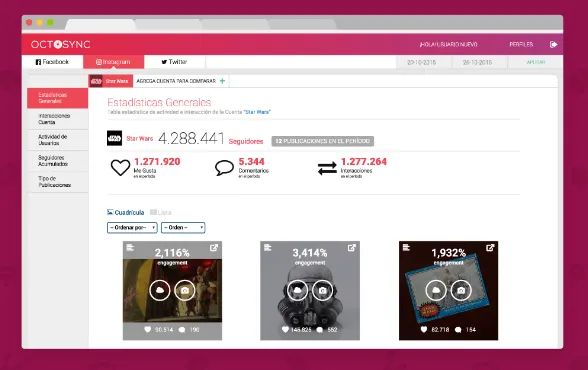Open Seguidores Acumulados in sidebar

(57, 161)
